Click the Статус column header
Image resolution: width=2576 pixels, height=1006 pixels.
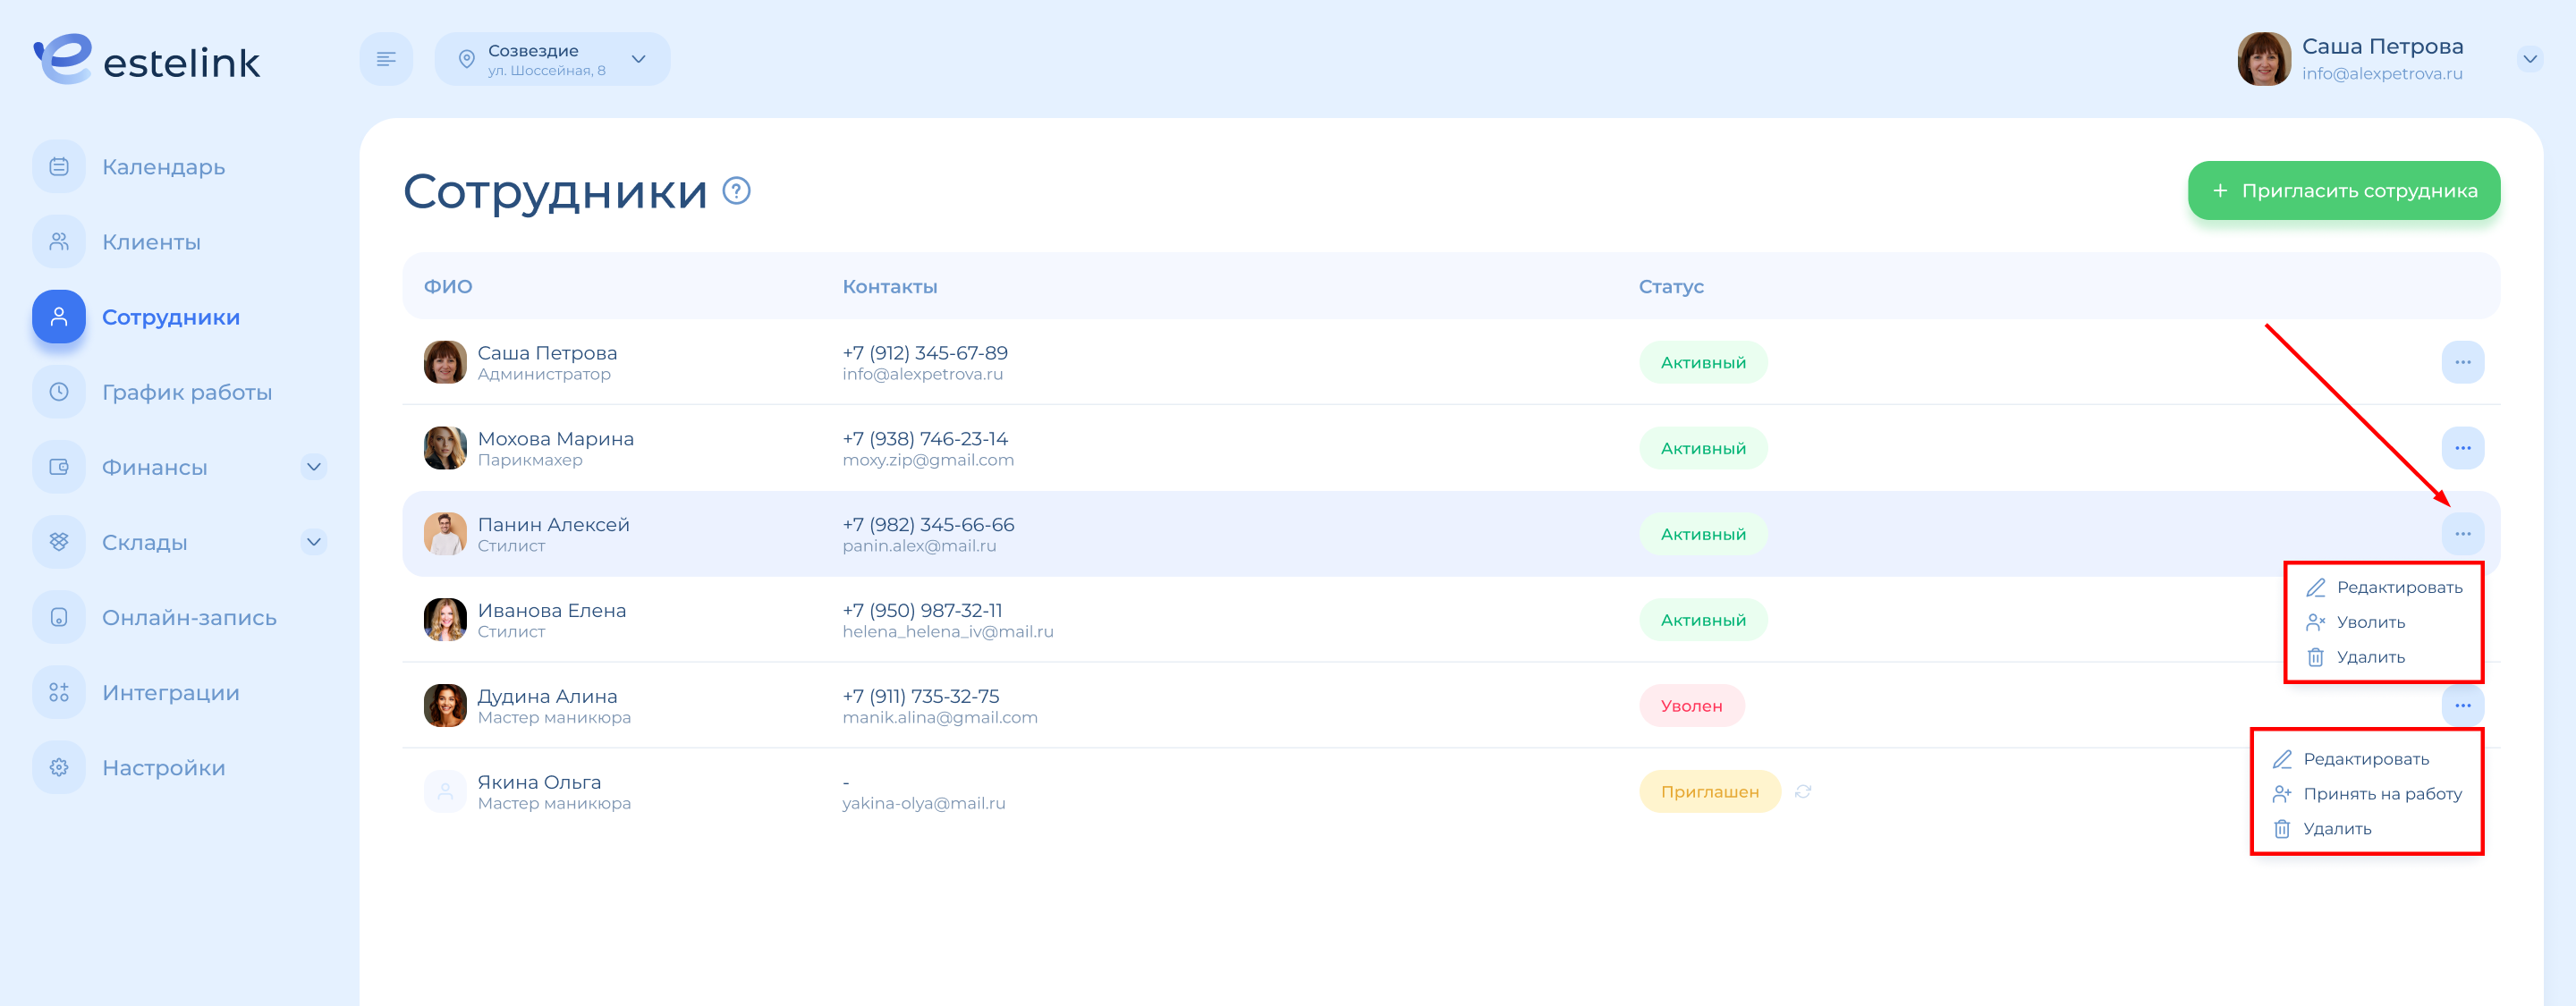point(1671,286)
